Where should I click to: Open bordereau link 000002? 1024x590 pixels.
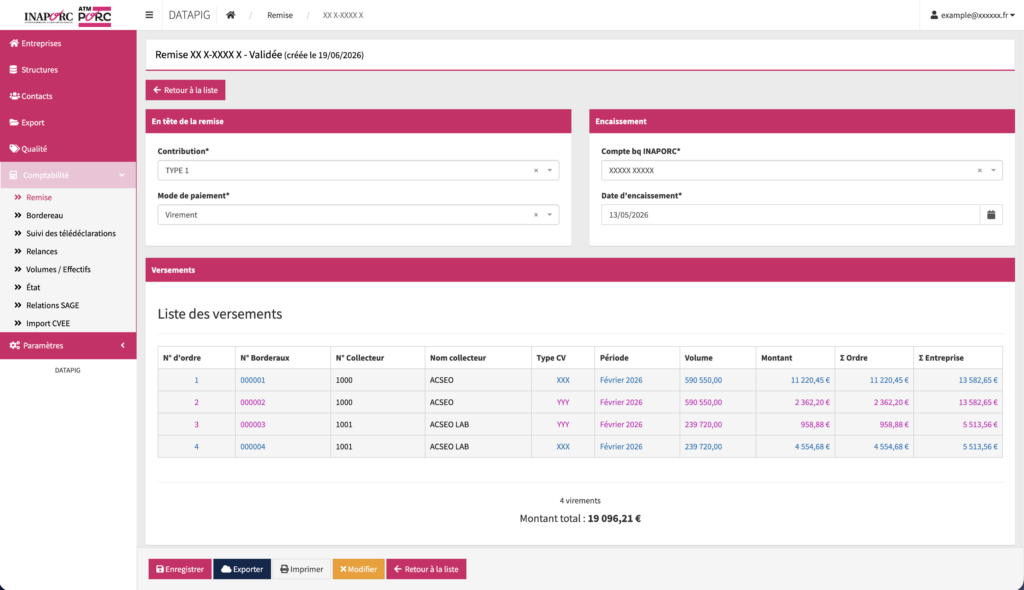point(253,402)
